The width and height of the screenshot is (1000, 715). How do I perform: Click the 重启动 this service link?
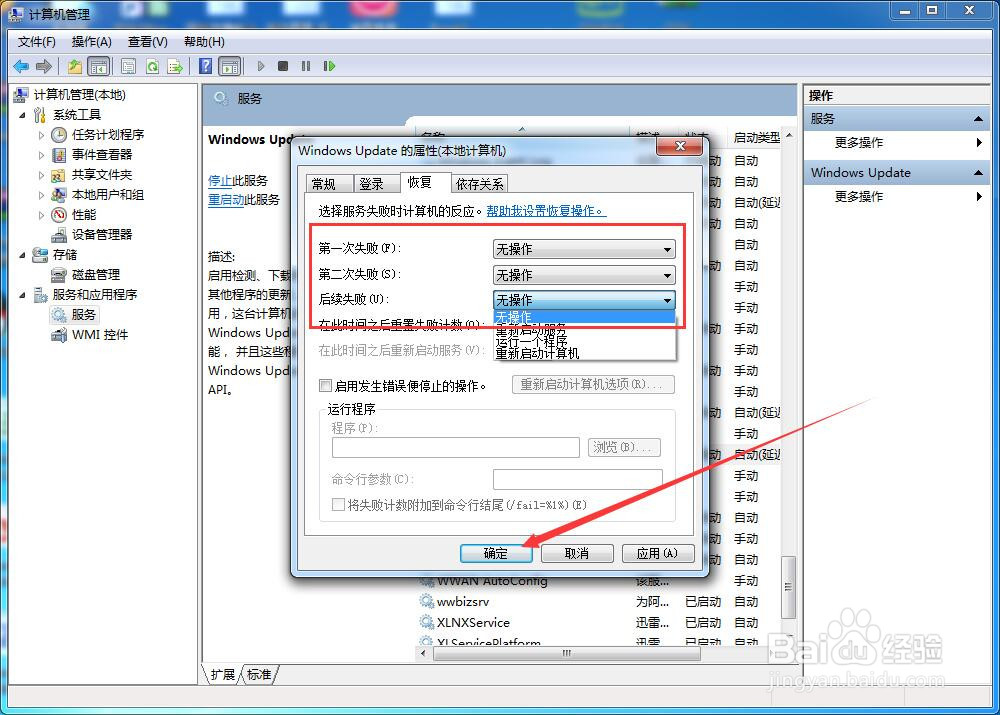click(x=226, y=200)
